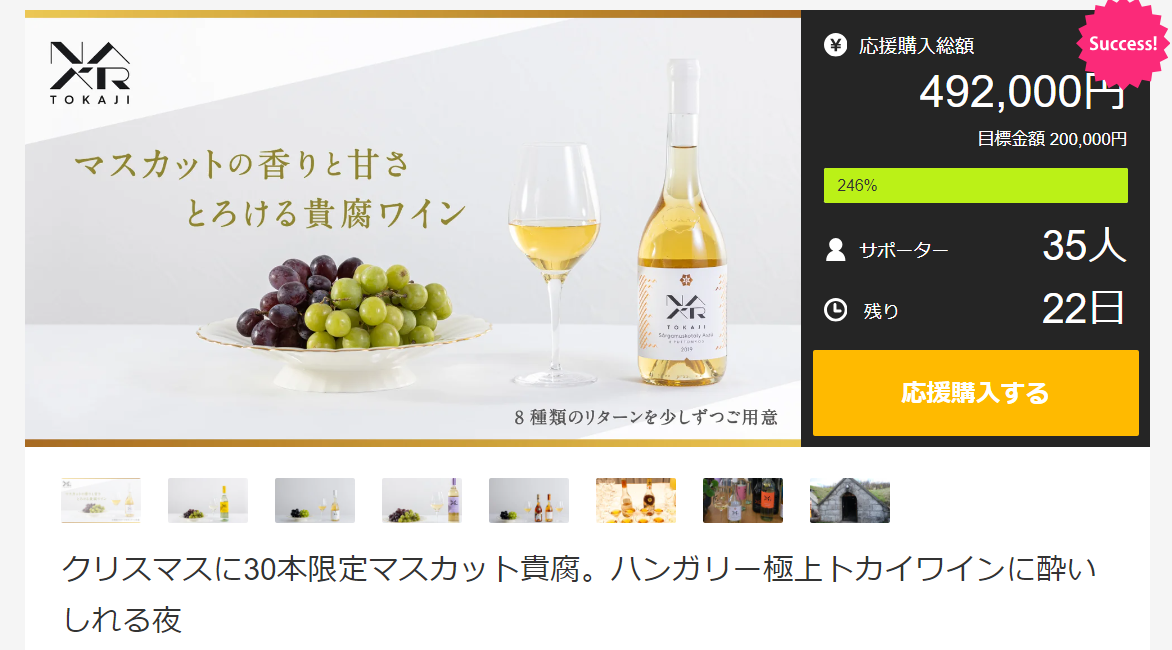Click the clock icon next to 残り

coord(835,310)
